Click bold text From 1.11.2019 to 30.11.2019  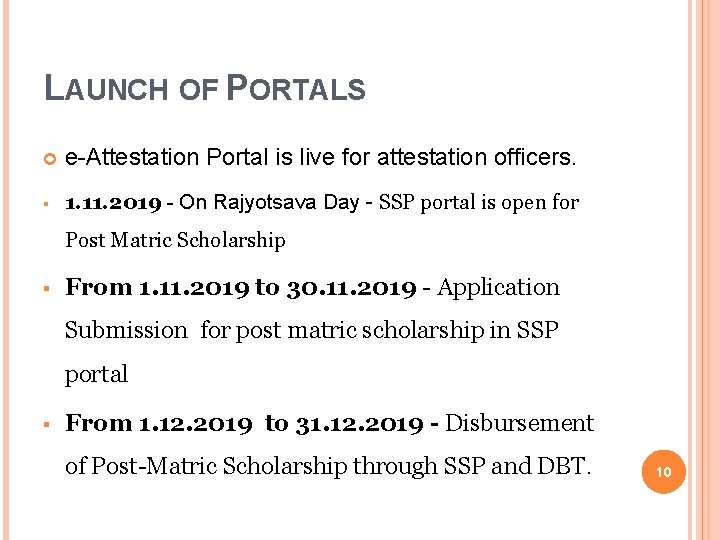pos(241,287)
